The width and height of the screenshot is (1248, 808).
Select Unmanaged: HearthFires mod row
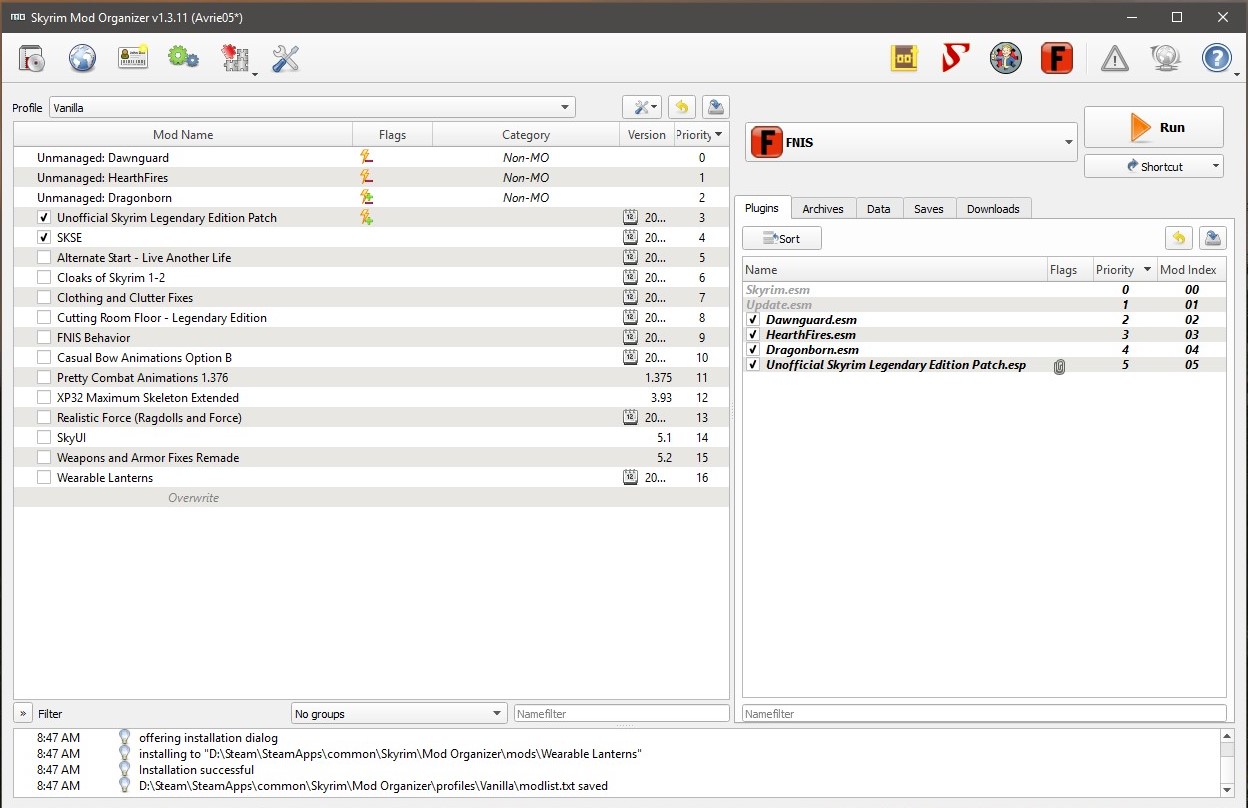click(x=371, y=177)
